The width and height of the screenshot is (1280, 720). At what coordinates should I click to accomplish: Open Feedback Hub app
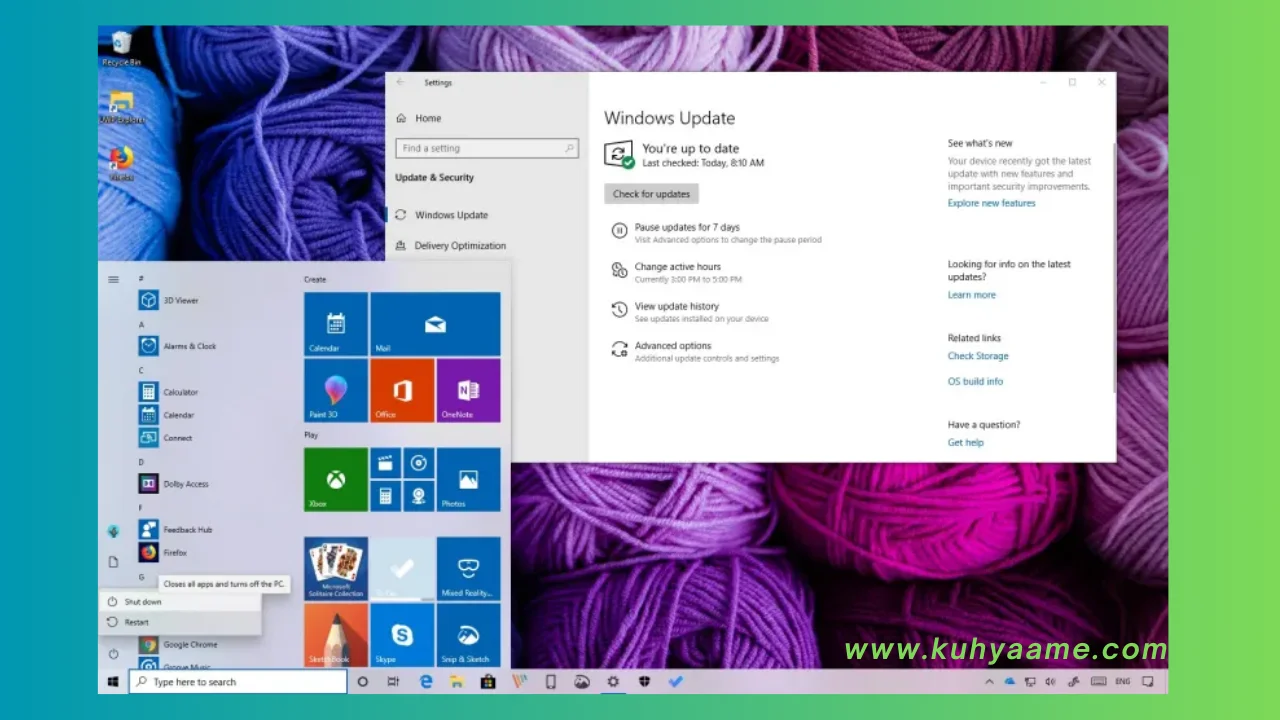point(175,530)
